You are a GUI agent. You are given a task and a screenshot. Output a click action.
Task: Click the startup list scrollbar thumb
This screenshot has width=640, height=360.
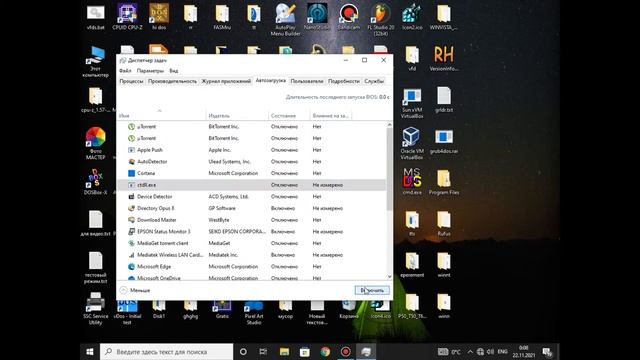coord(389,169)
